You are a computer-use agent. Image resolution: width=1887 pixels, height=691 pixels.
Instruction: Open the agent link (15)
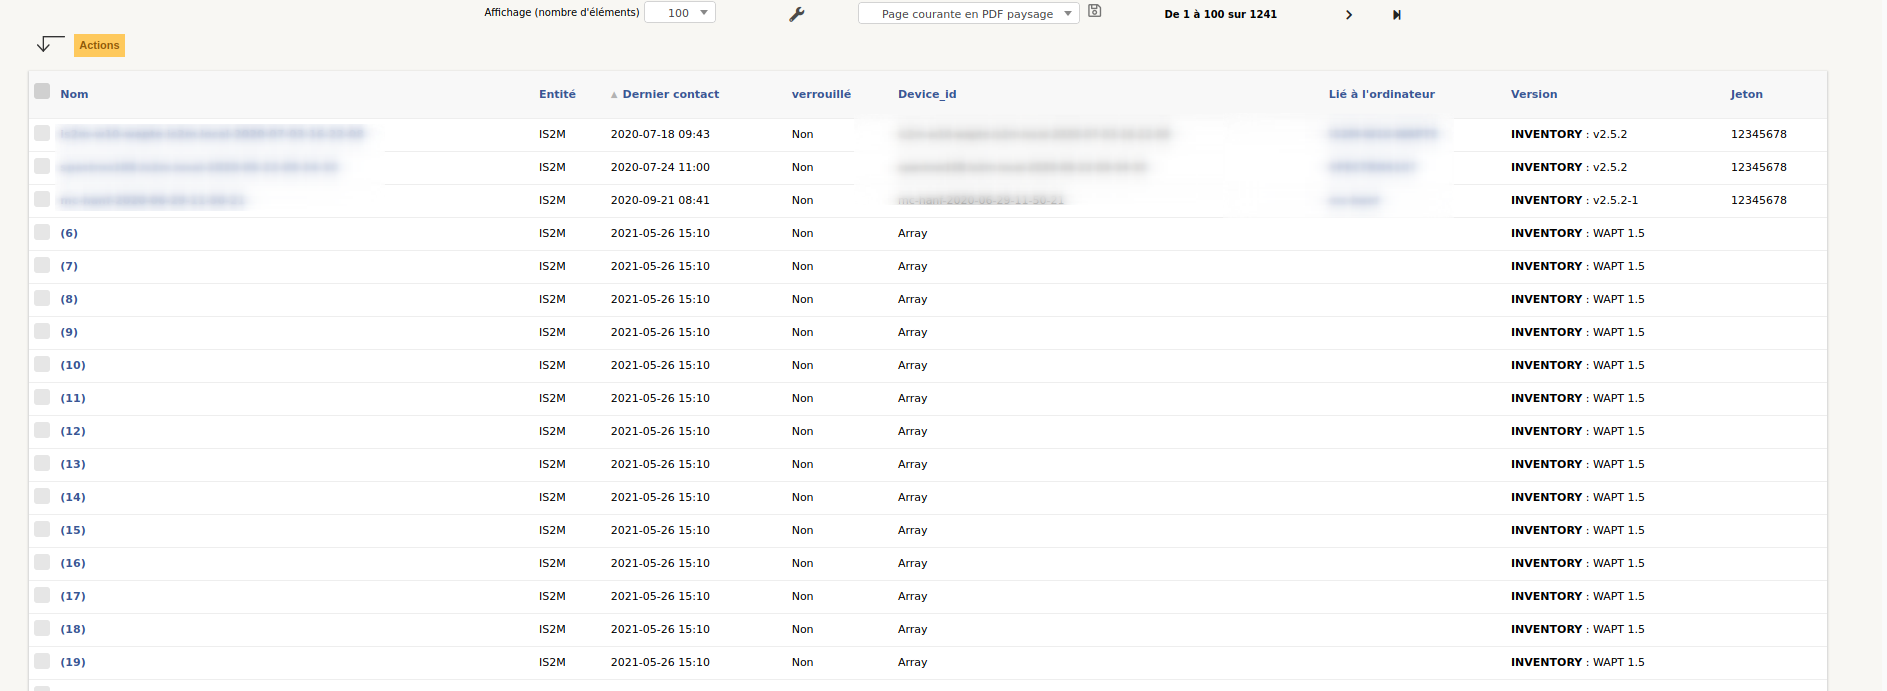tap(73, 530)
